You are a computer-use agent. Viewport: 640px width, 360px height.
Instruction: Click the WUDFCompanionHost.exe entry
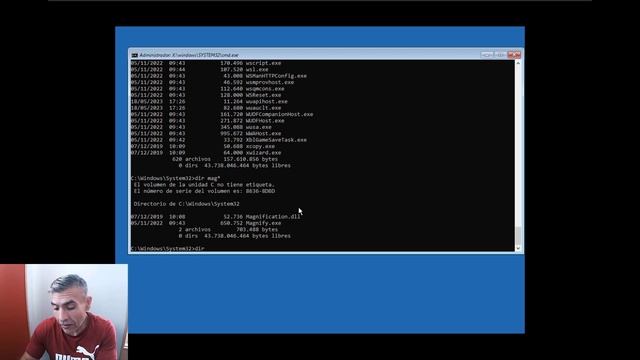(x=279, y=114)
